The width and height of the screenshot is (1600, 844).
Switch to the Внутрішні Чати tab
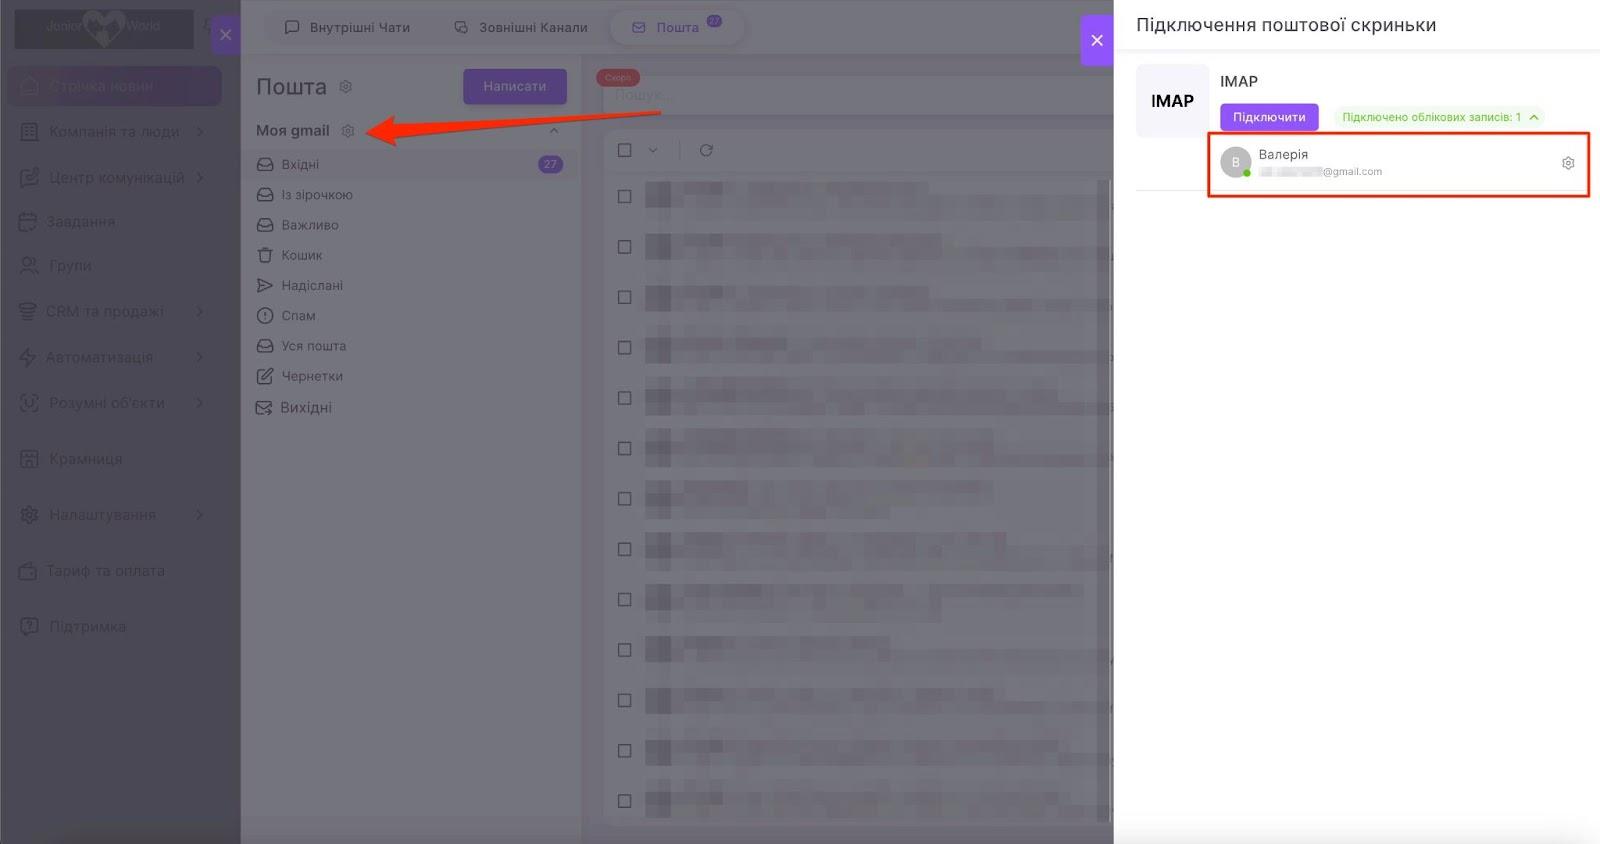pos(348,27)
